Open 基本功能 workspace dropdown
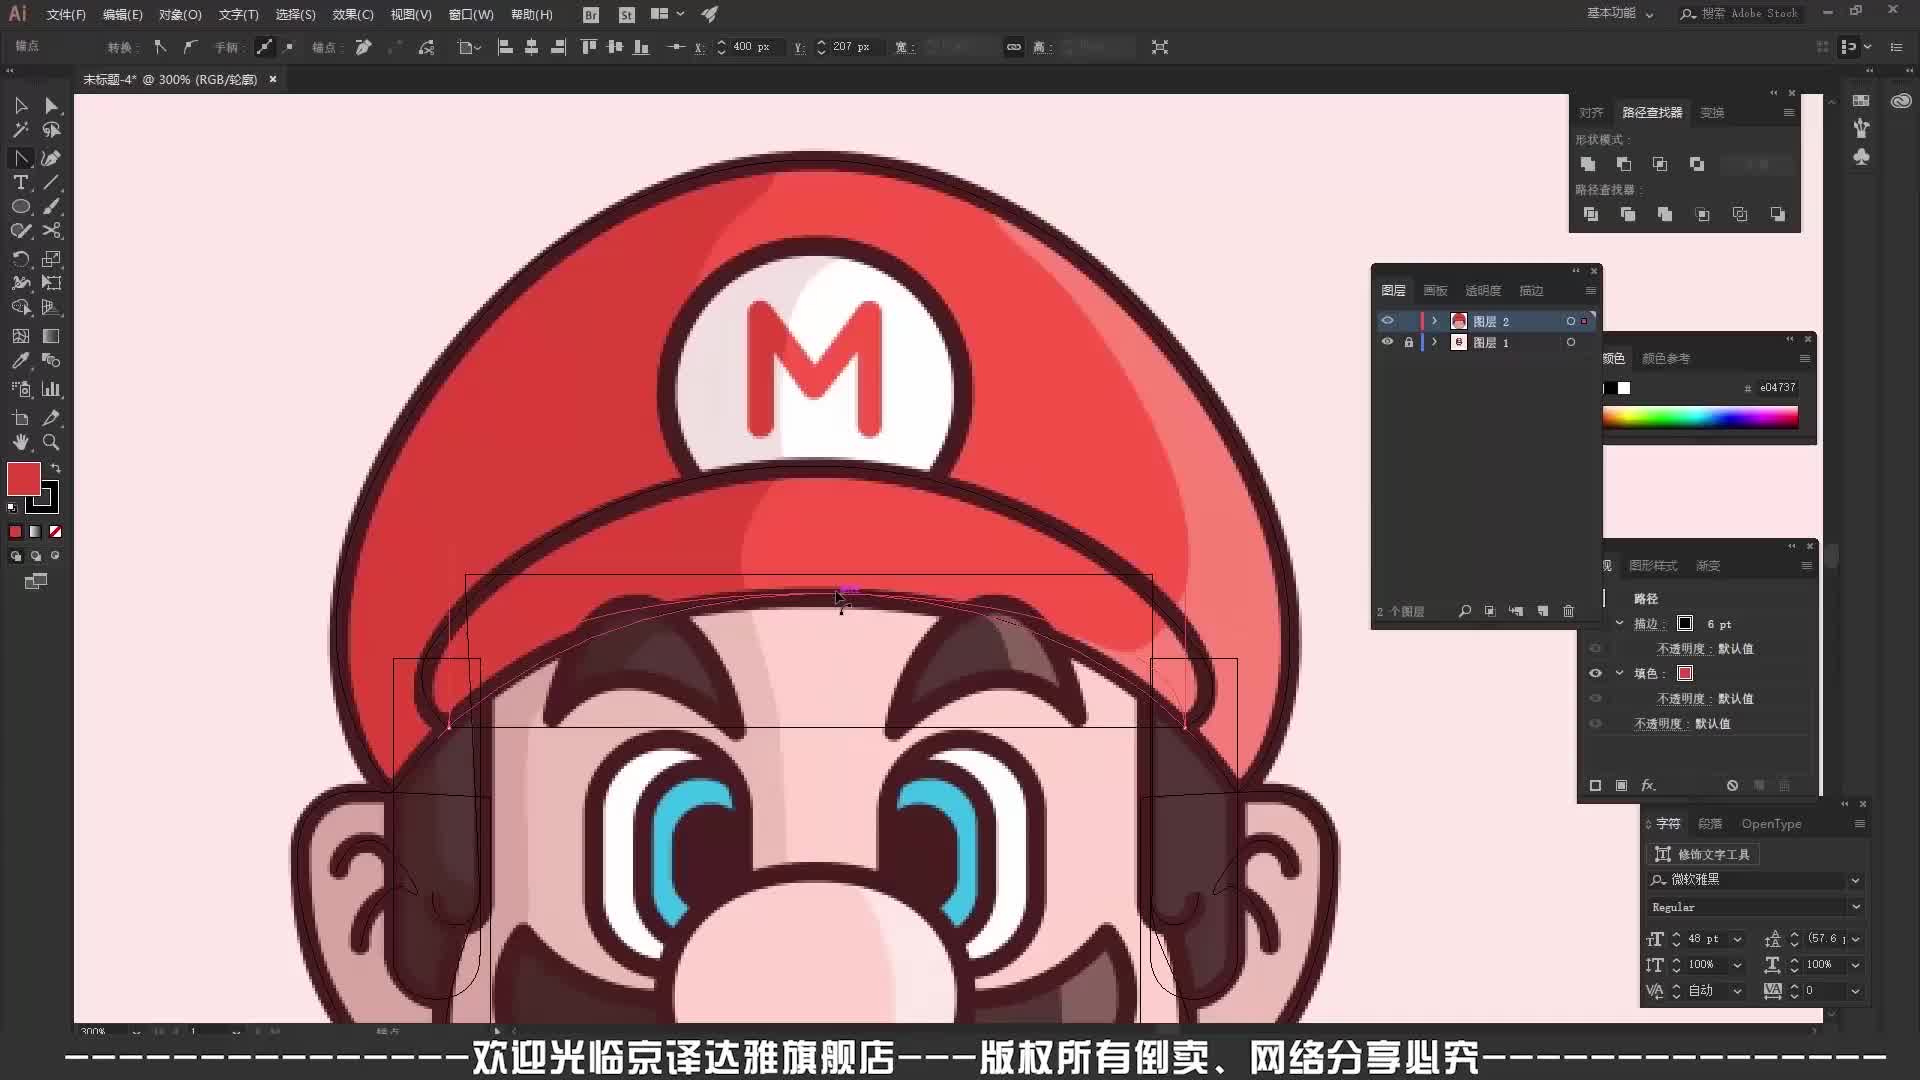Viewport: 1920px width, 1080px height. 1620,14
